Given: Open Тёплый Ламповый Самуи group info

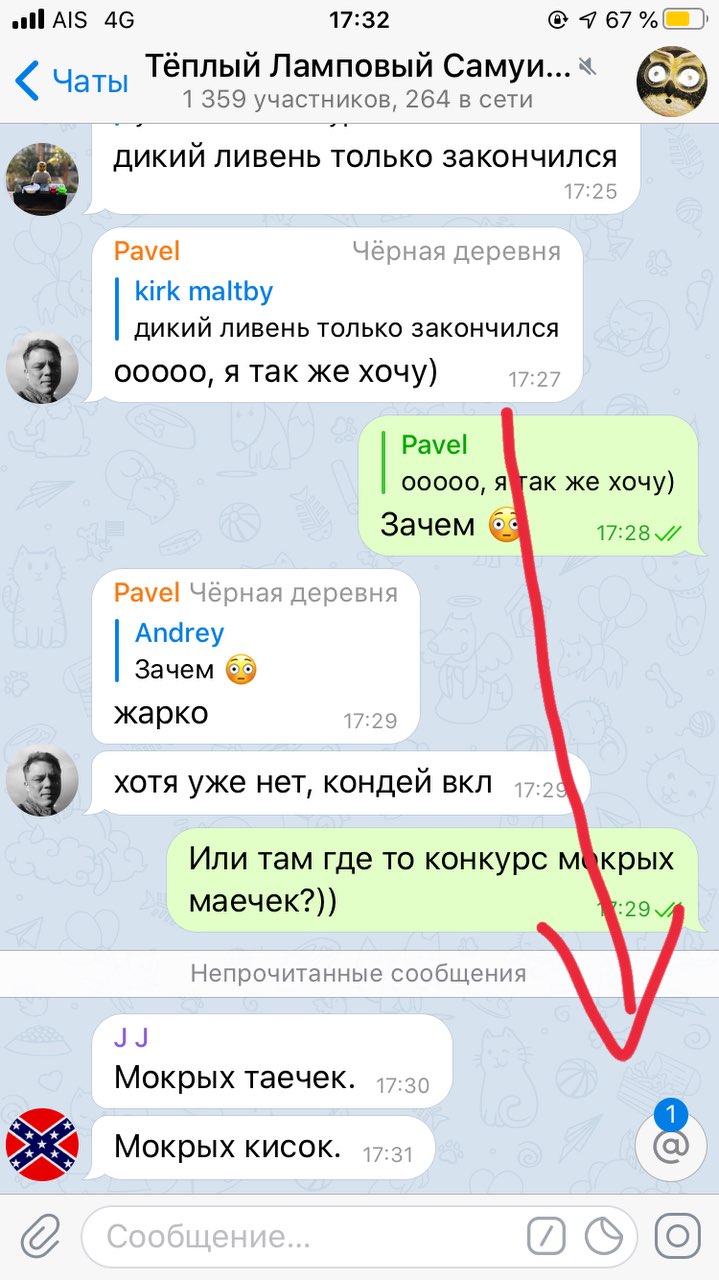Looking at the screenshot, I should [x=358, y=81].
